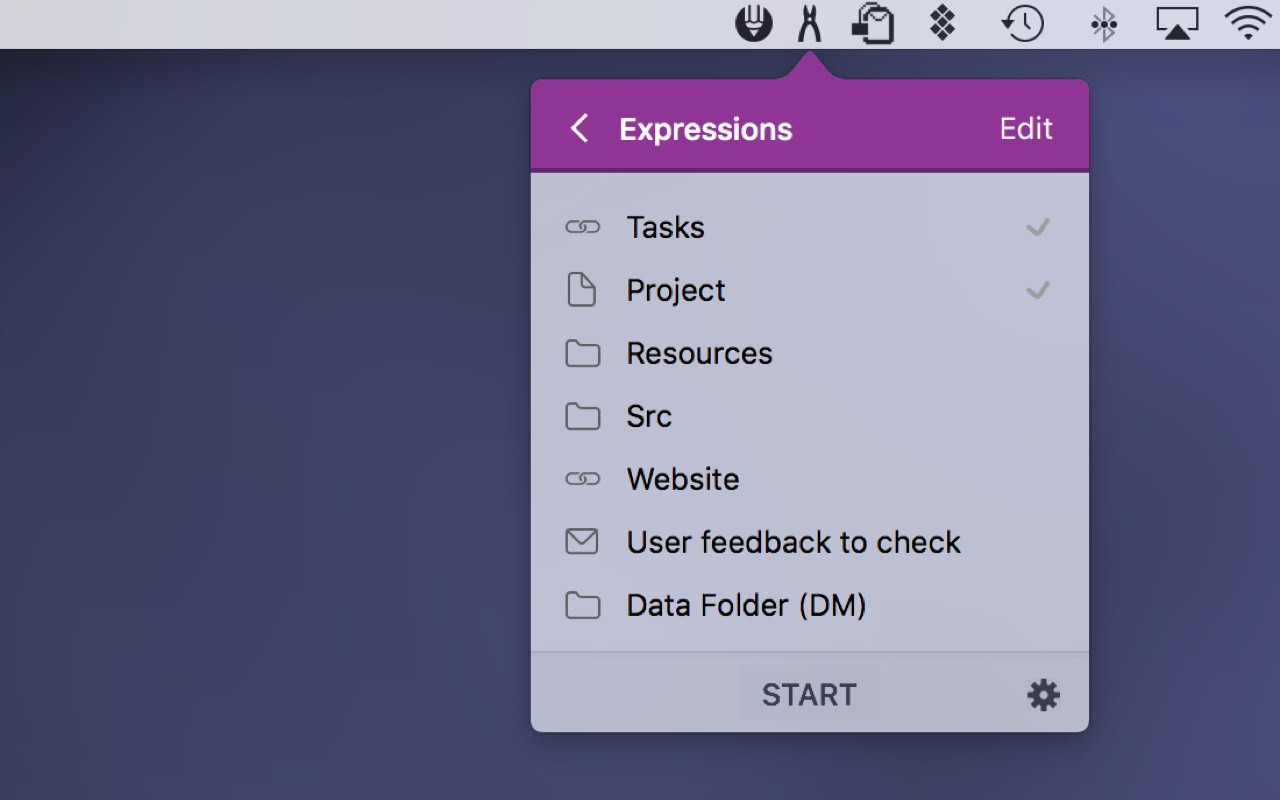Open Time Machine menu bar icon
1280x800 pixels.
click(1023, 23)
